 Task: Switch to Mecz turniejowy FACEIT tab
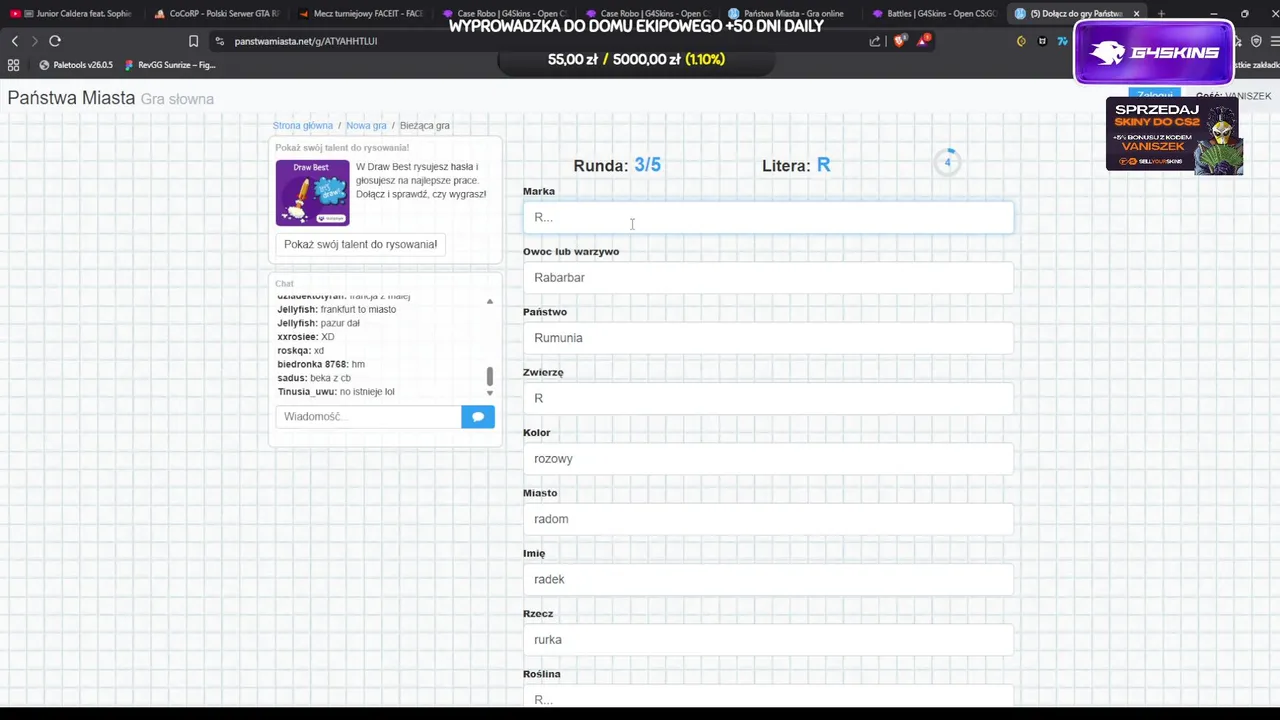pyautogui.click(x=360, y=14)
